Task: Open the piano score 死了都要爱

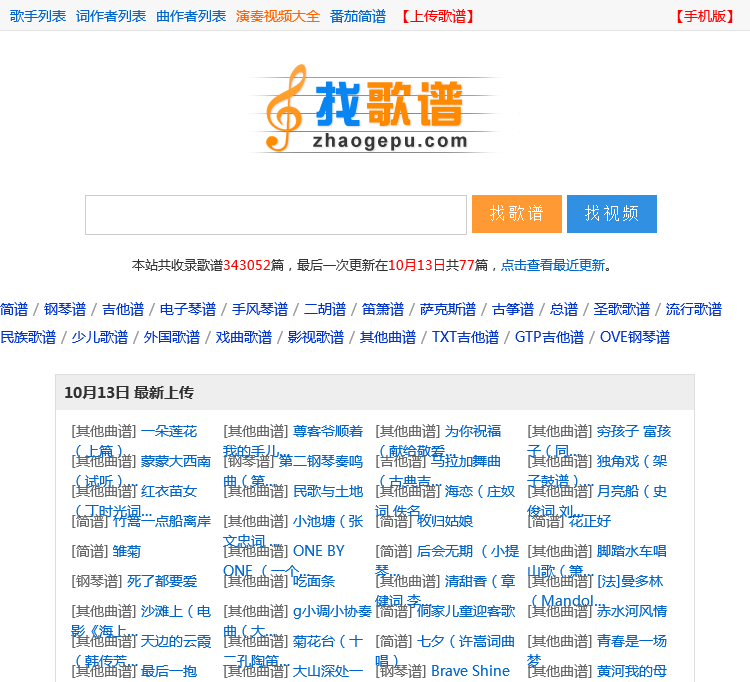Action: (x=162, y=581)
